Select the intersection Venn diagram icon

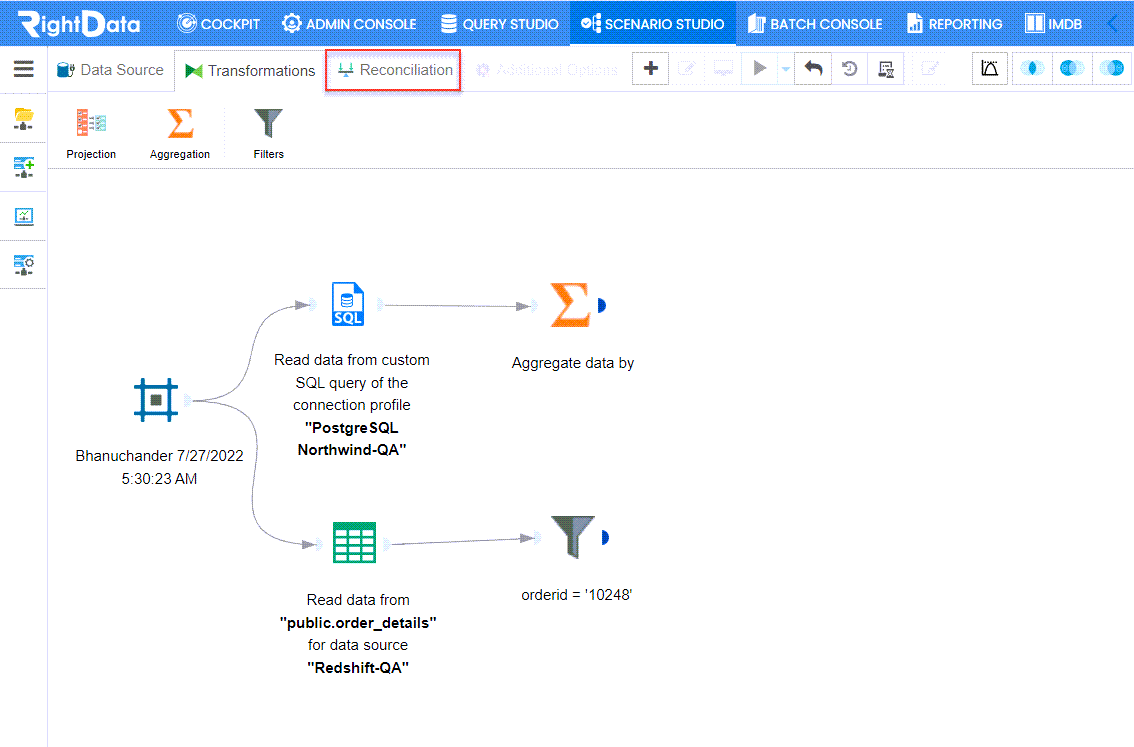(1032, 69)
